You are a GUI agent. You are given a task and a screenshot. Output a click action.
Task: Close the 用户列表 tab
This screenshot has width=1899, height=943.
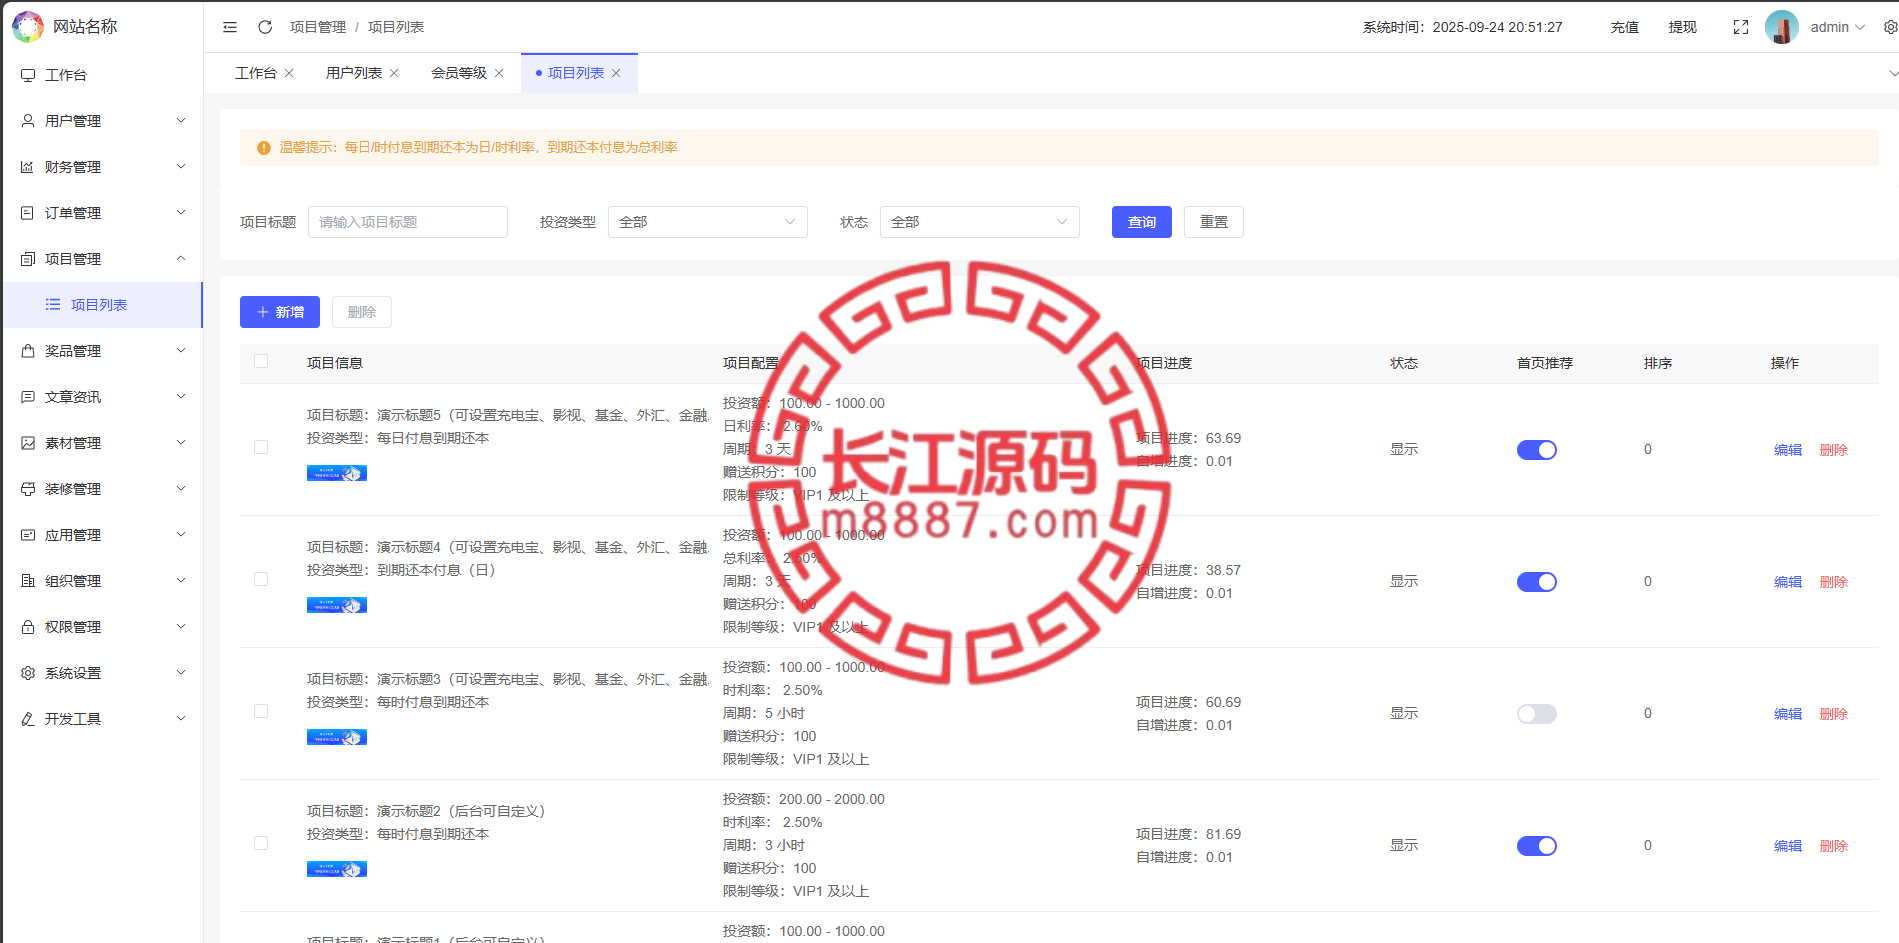394,73
